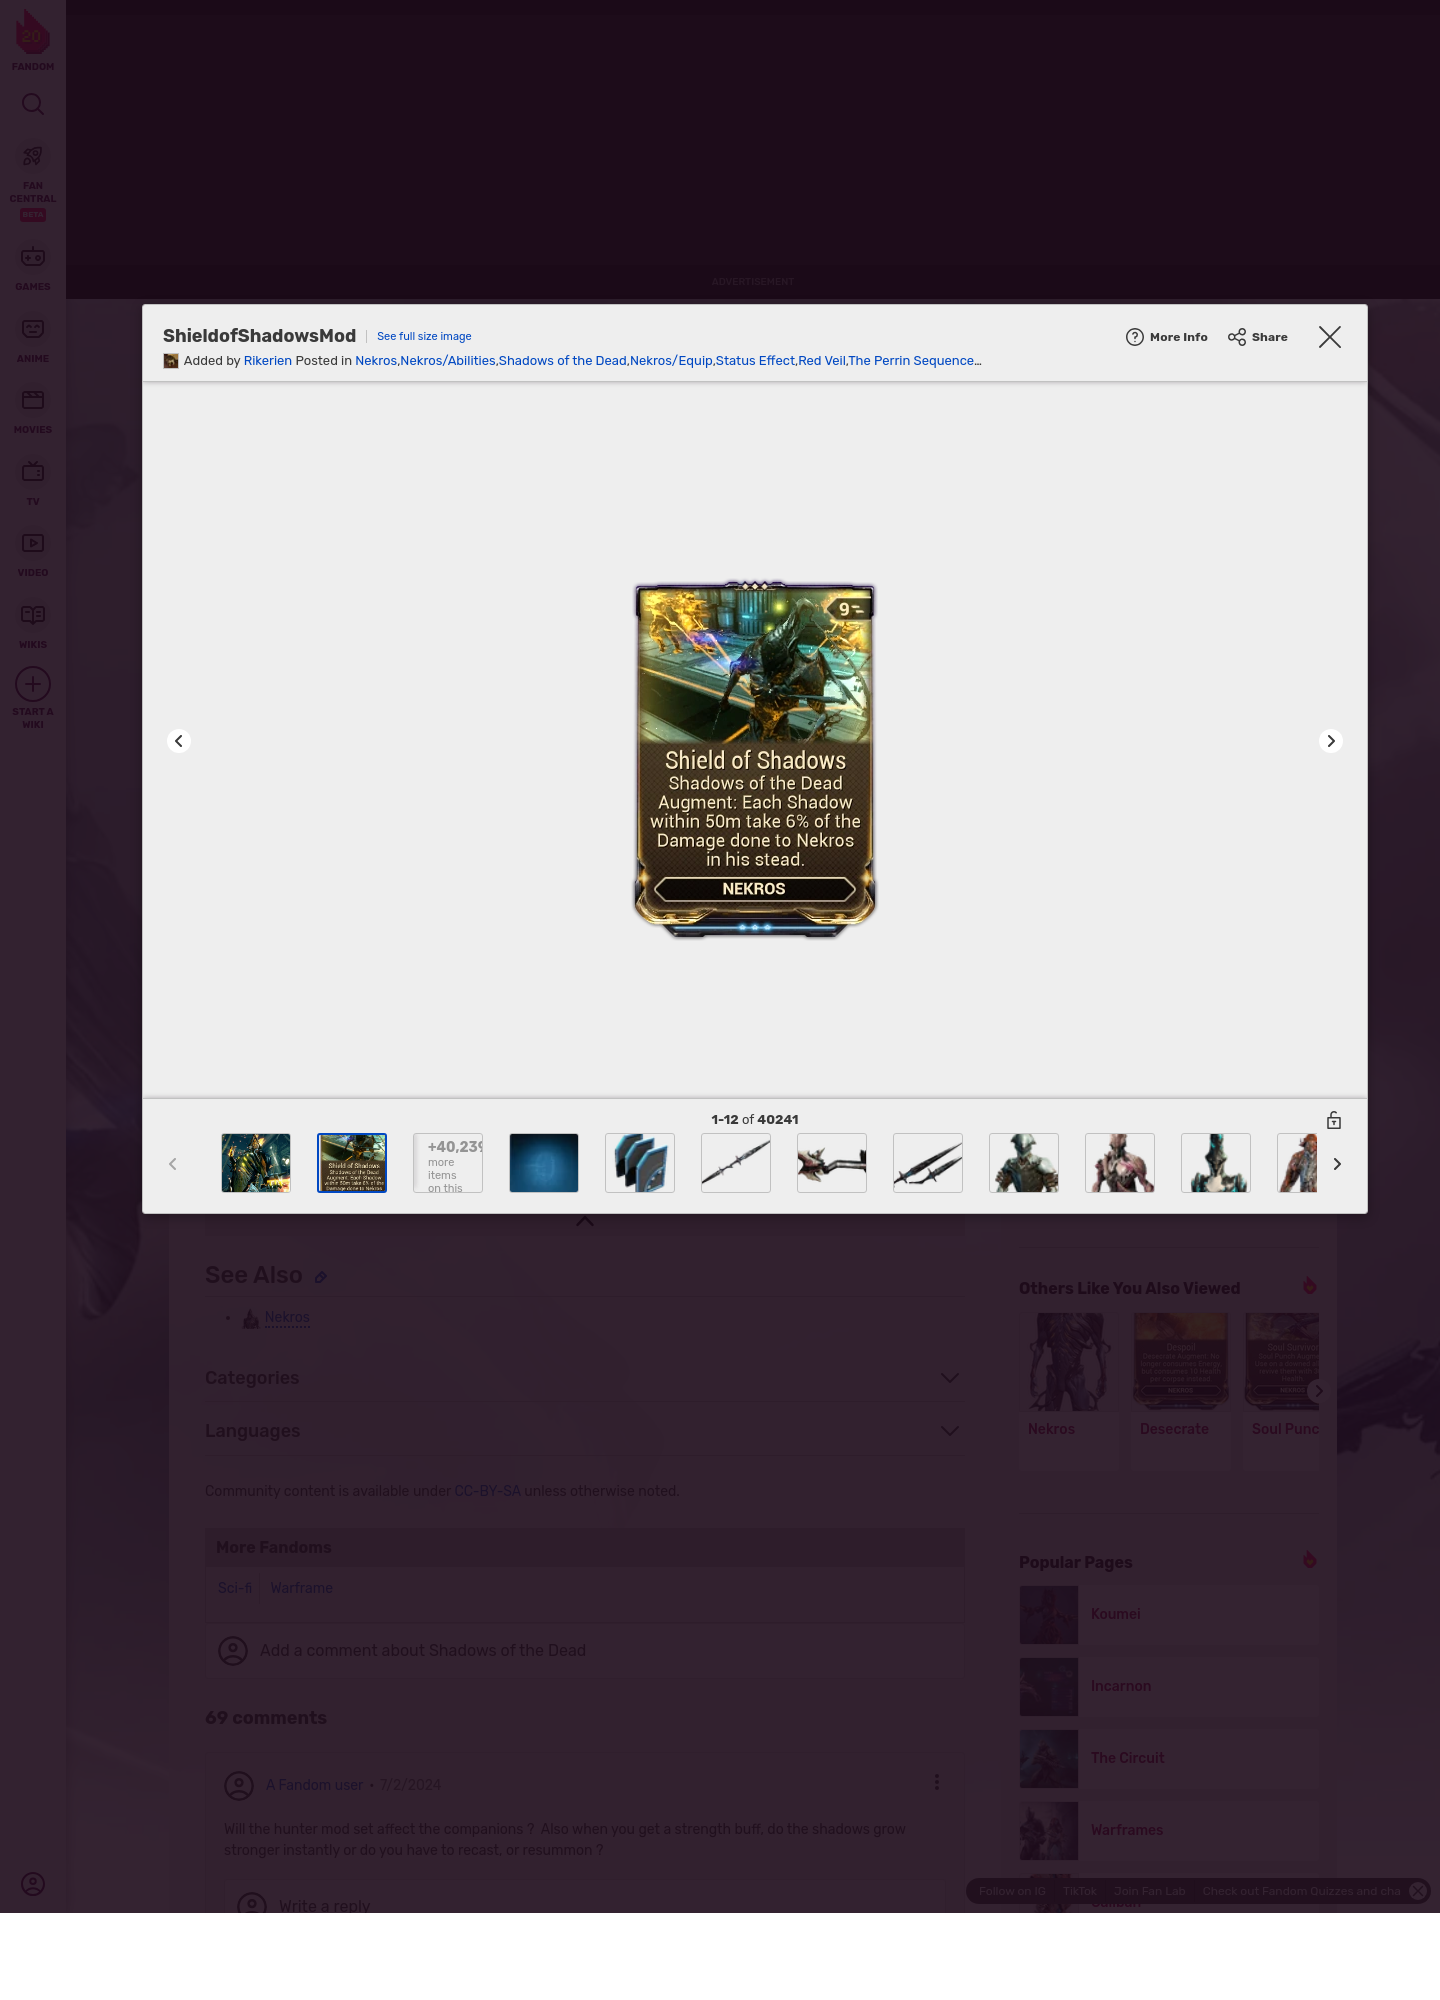This screenshot has height=2000, width=1440.
Task: Open A Fandom user commenter link
Action: coord(314,1785)
